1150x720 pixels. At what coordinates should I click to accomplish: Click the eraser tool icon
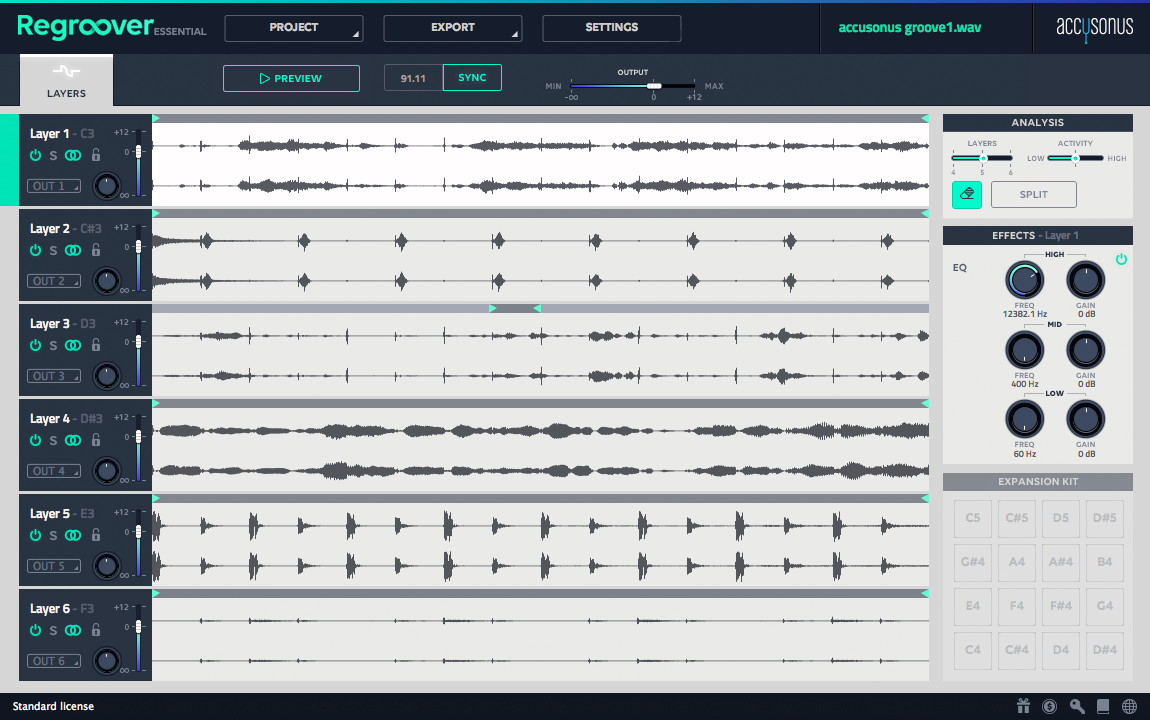[967, 194]
